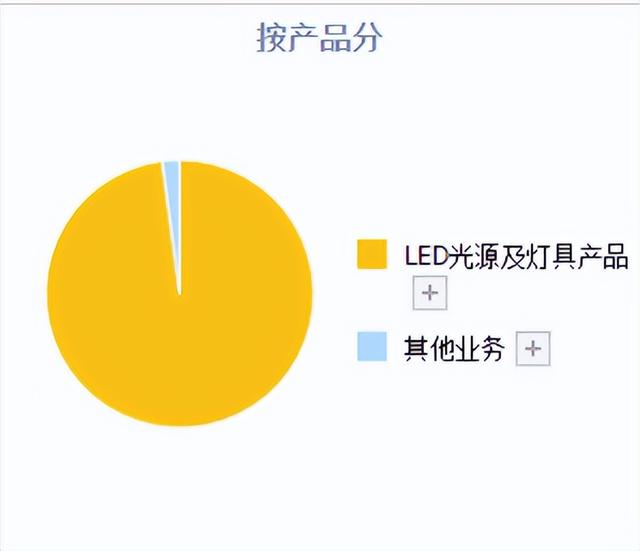Toggle 其他业务 series via its blue square
Viewport: 640px width, 551px height.
372,347
